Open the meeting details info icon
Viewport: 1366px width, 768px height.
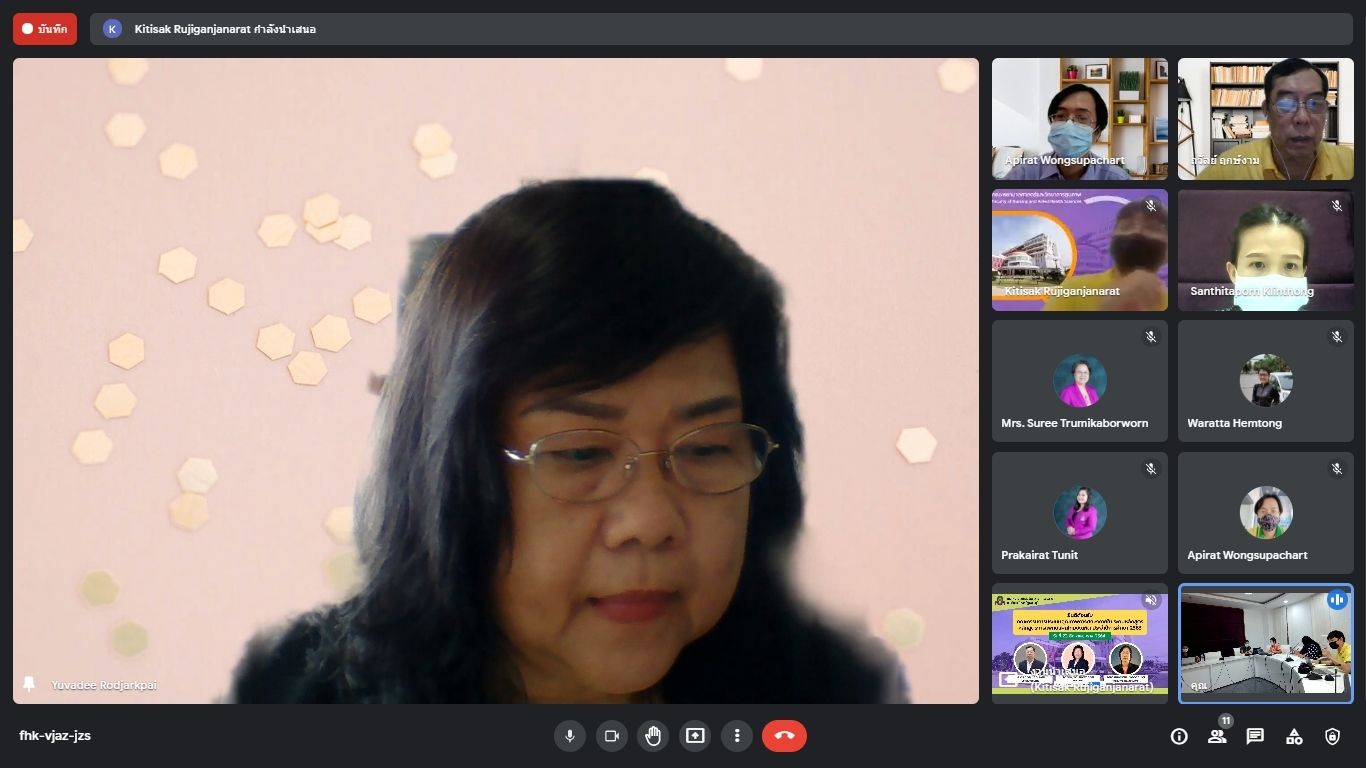click(x=1179, y=736)
